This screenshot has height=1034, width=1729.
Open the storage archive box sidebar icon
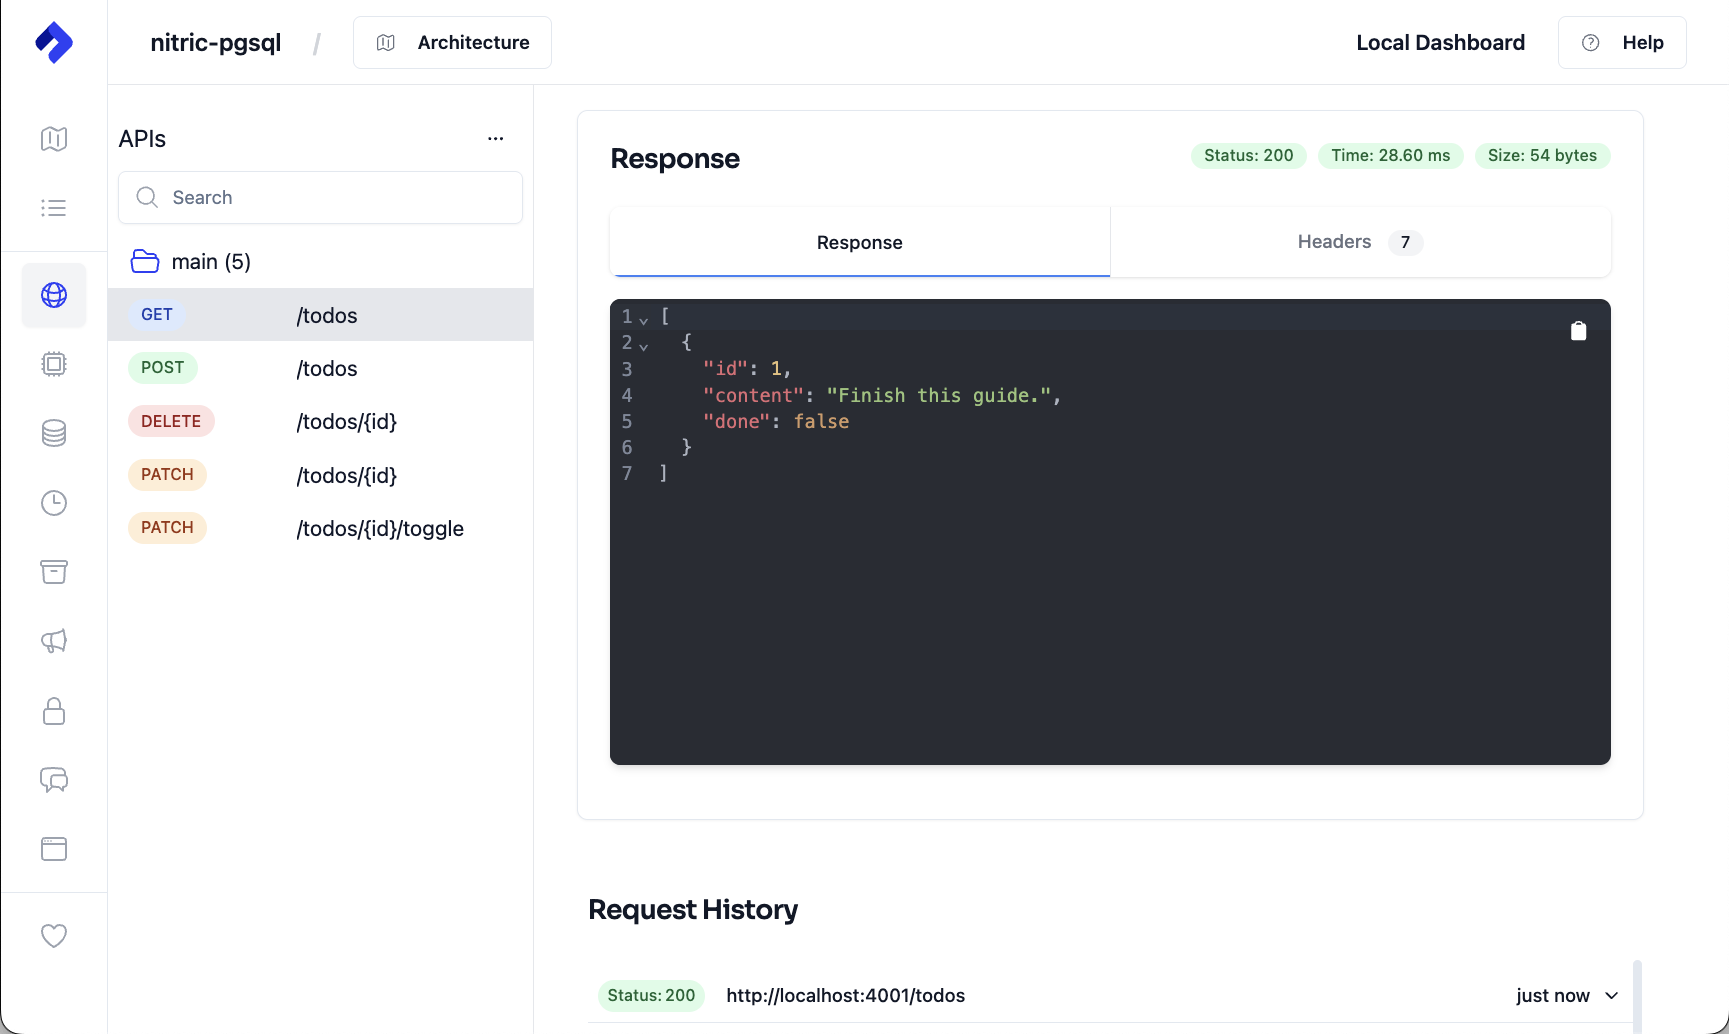(x=54, y=572)
